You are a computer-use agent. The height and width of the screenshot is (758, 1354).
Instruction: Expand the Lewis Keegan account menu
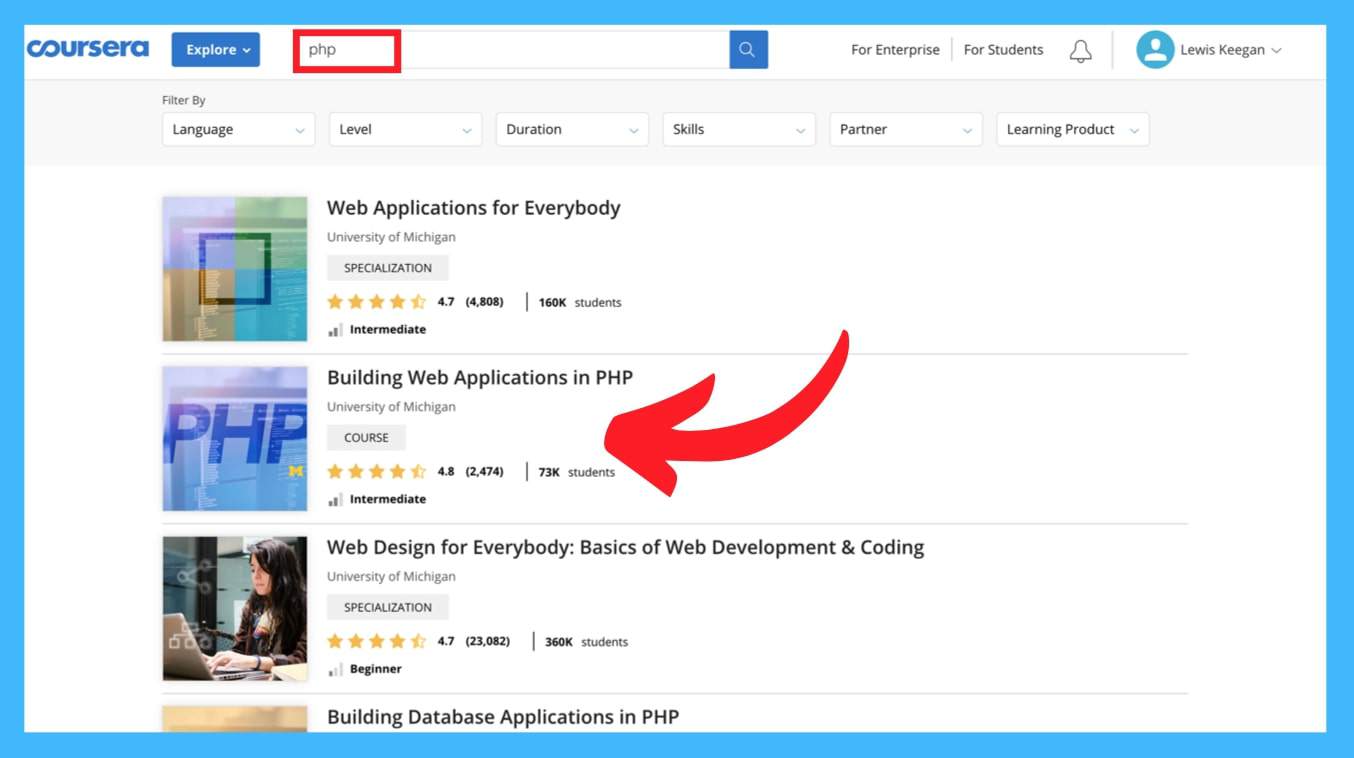[1230, 50]
